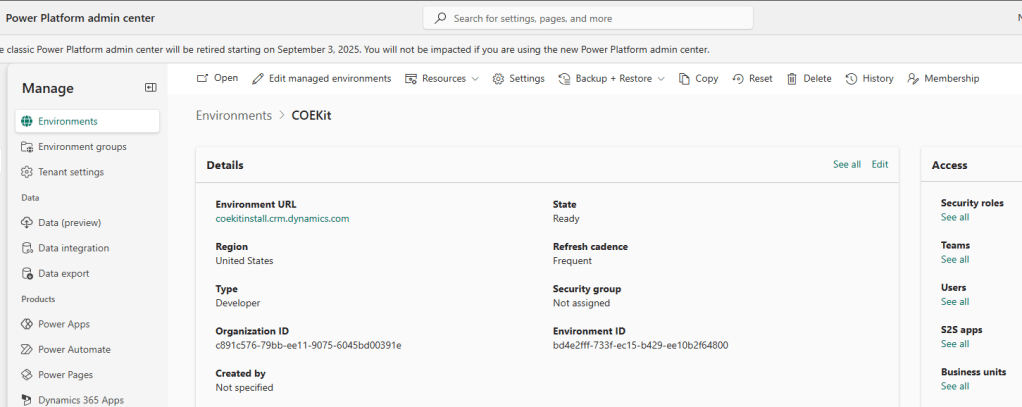Click the Delete trash icon

click(x=792, y=78)
